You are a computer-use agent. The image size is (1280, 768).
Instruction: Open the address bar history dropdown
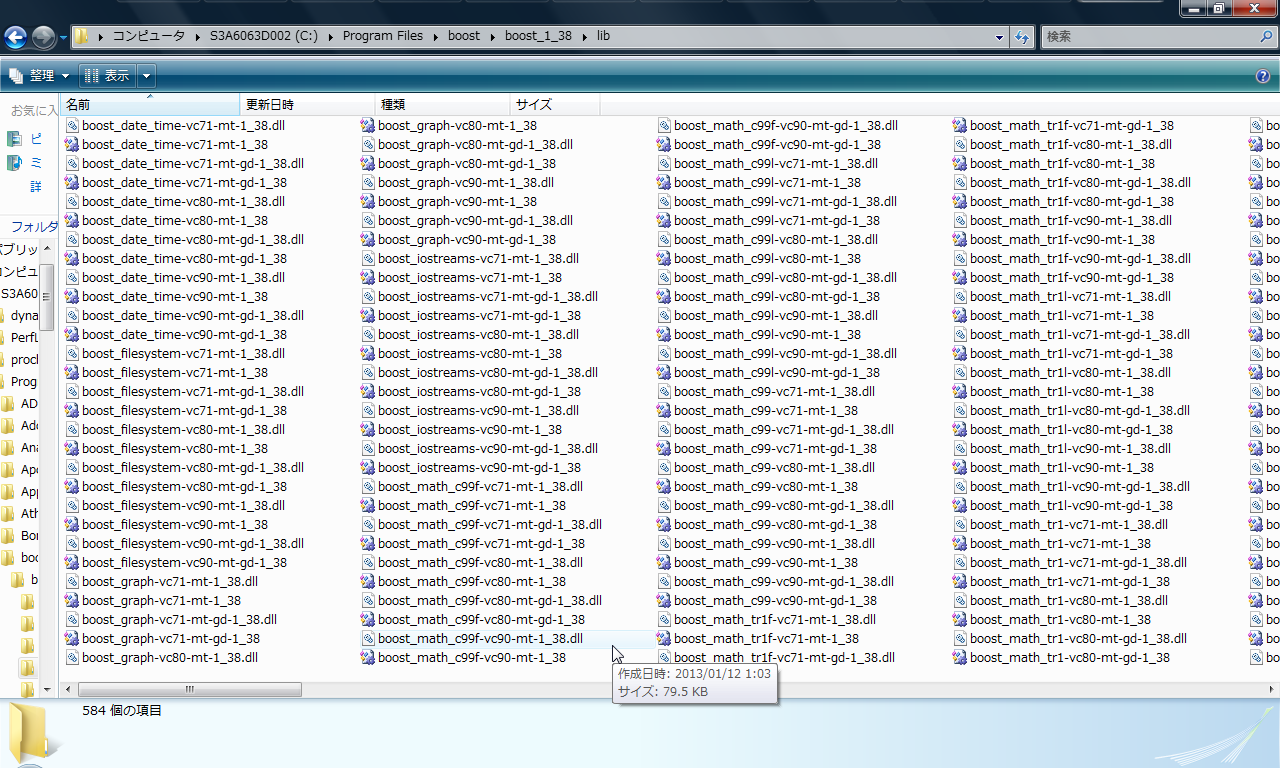pos(1000,37)
